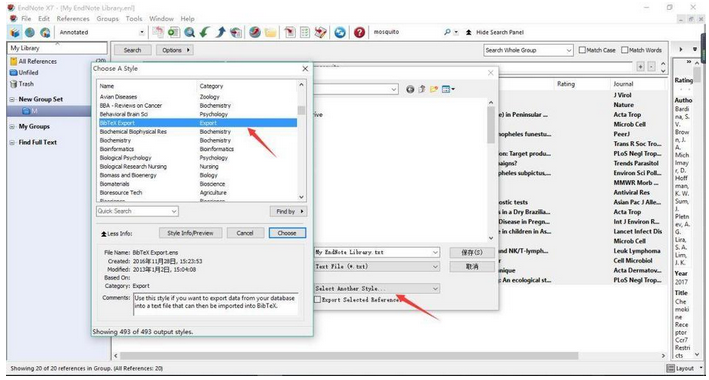Click the blue Sync Library icon

point(340,33)
